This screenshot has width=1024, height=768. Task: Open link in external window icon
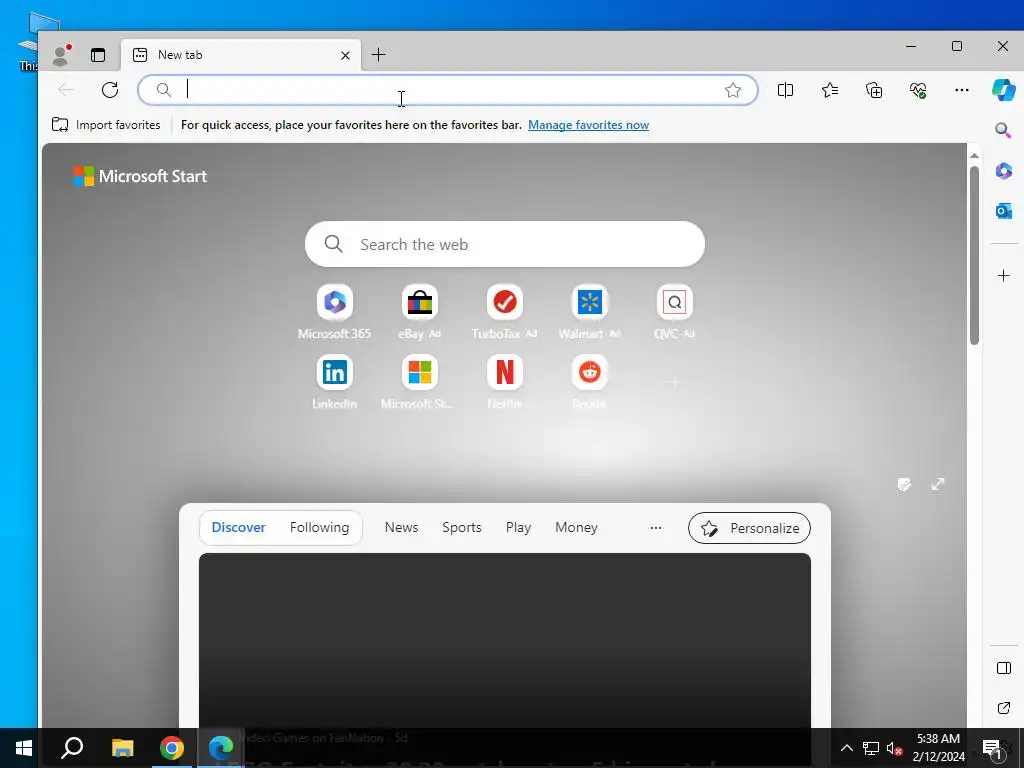coord(1004,708)
